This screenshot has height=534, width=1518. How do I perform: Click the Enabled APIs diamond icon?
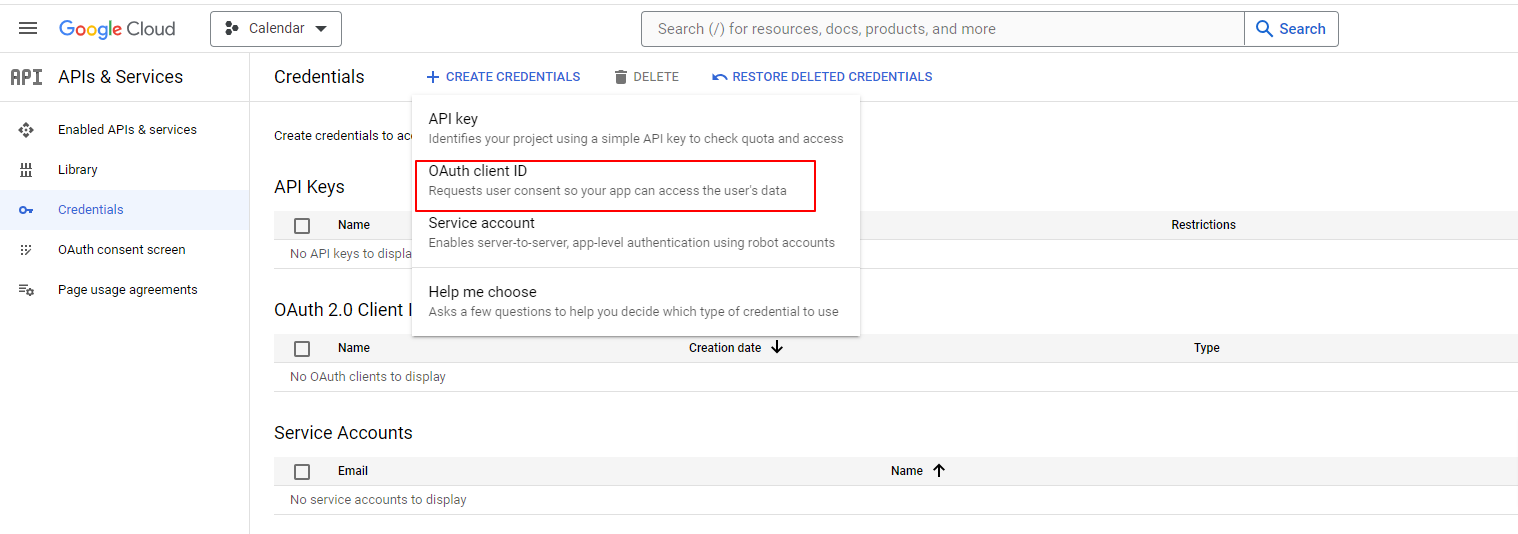tap(26, 130)
